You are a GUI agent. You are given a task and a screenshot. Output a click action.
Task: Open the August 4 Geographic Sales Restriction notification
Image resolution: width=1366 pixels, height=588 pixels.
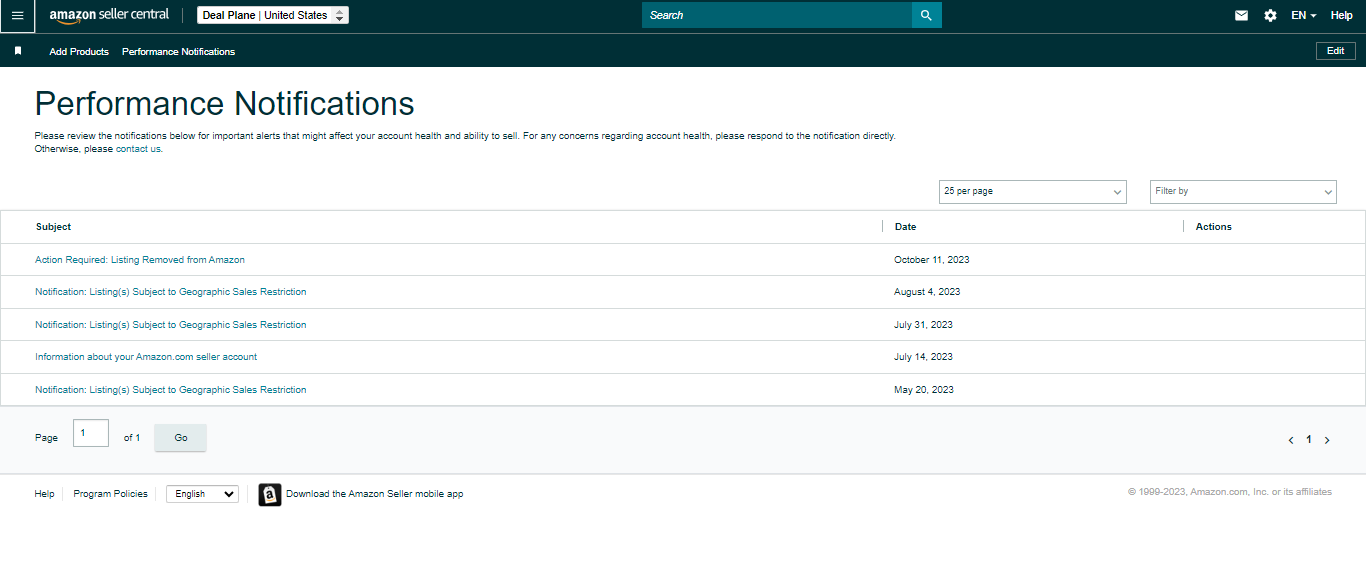coord(171,292)
